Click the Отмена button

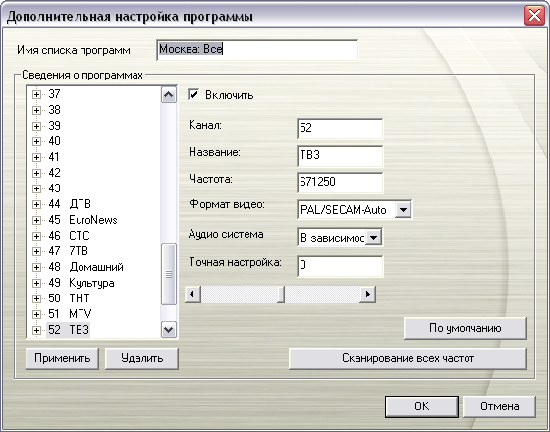499,406
